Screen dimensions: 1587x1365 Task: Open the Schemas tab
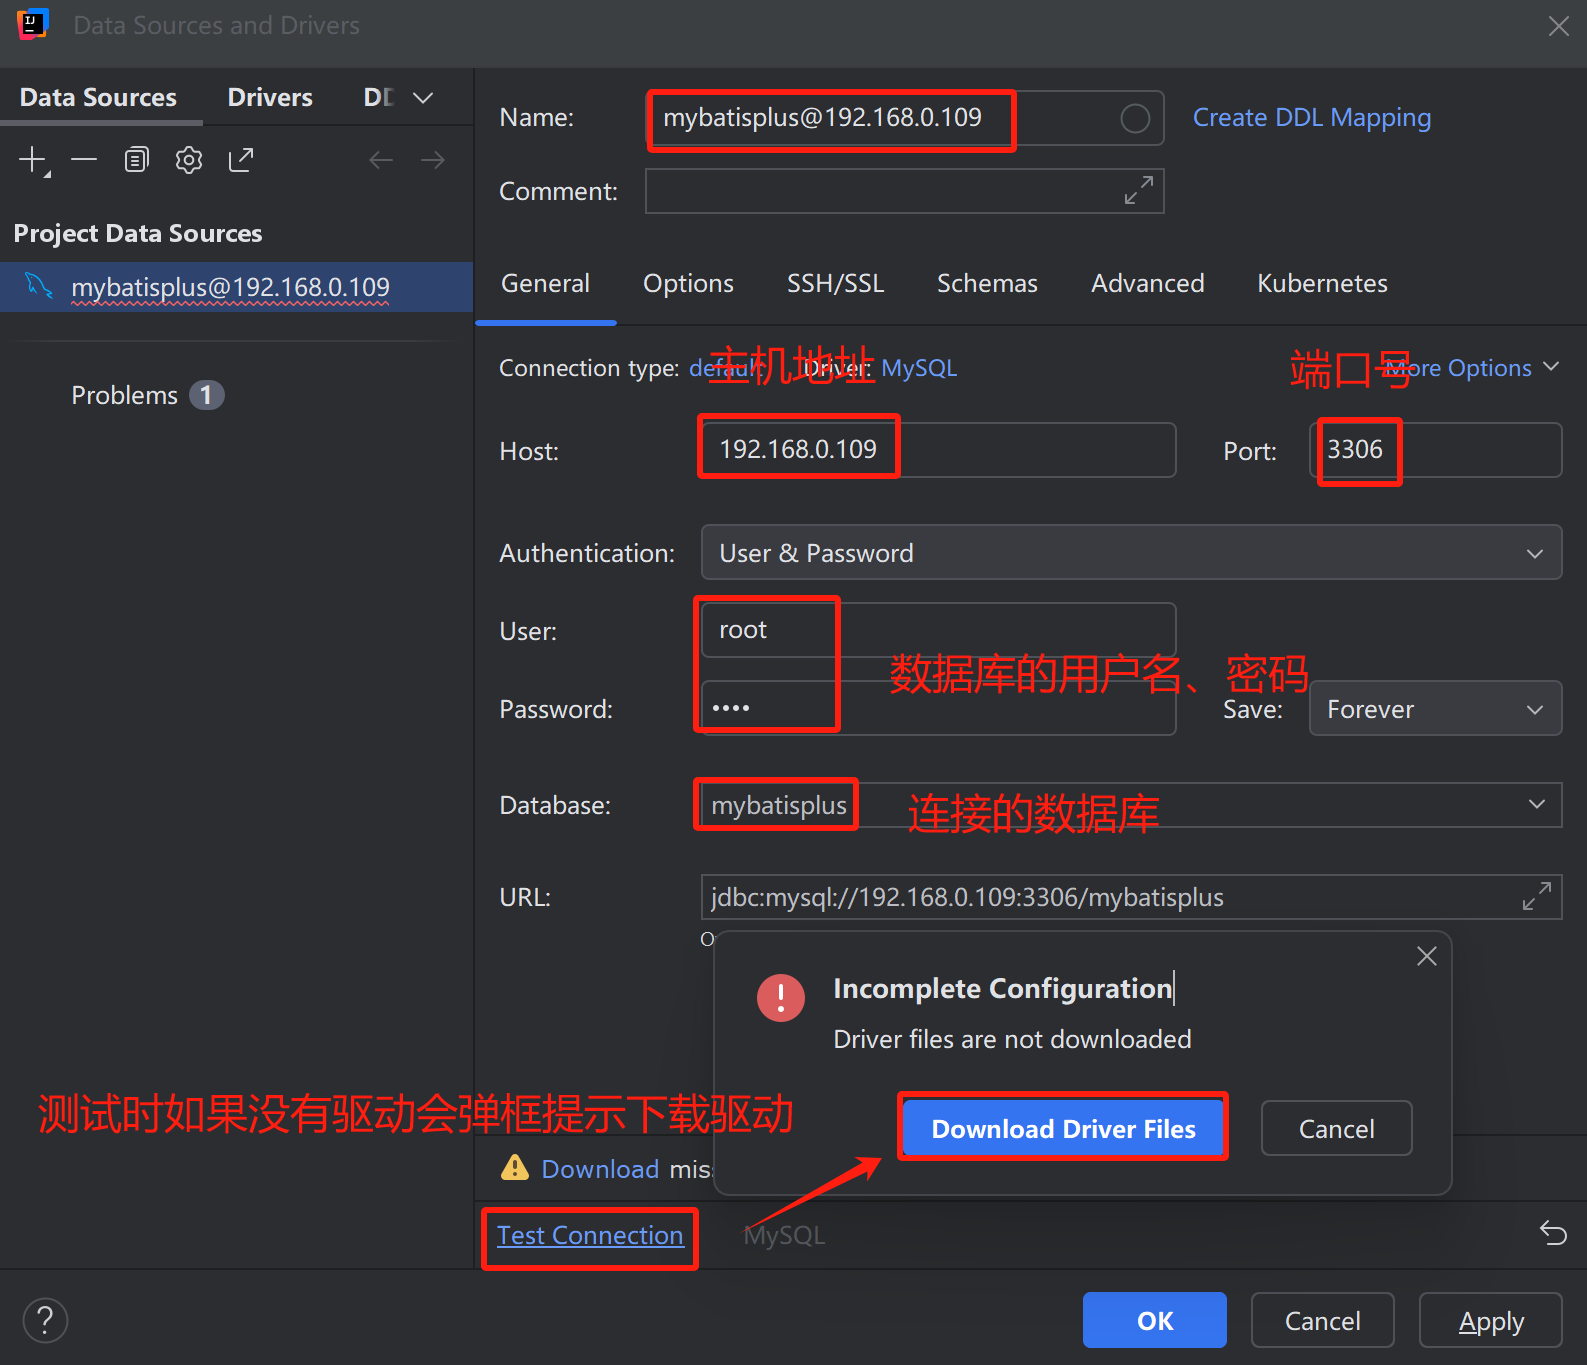[987, 283]
